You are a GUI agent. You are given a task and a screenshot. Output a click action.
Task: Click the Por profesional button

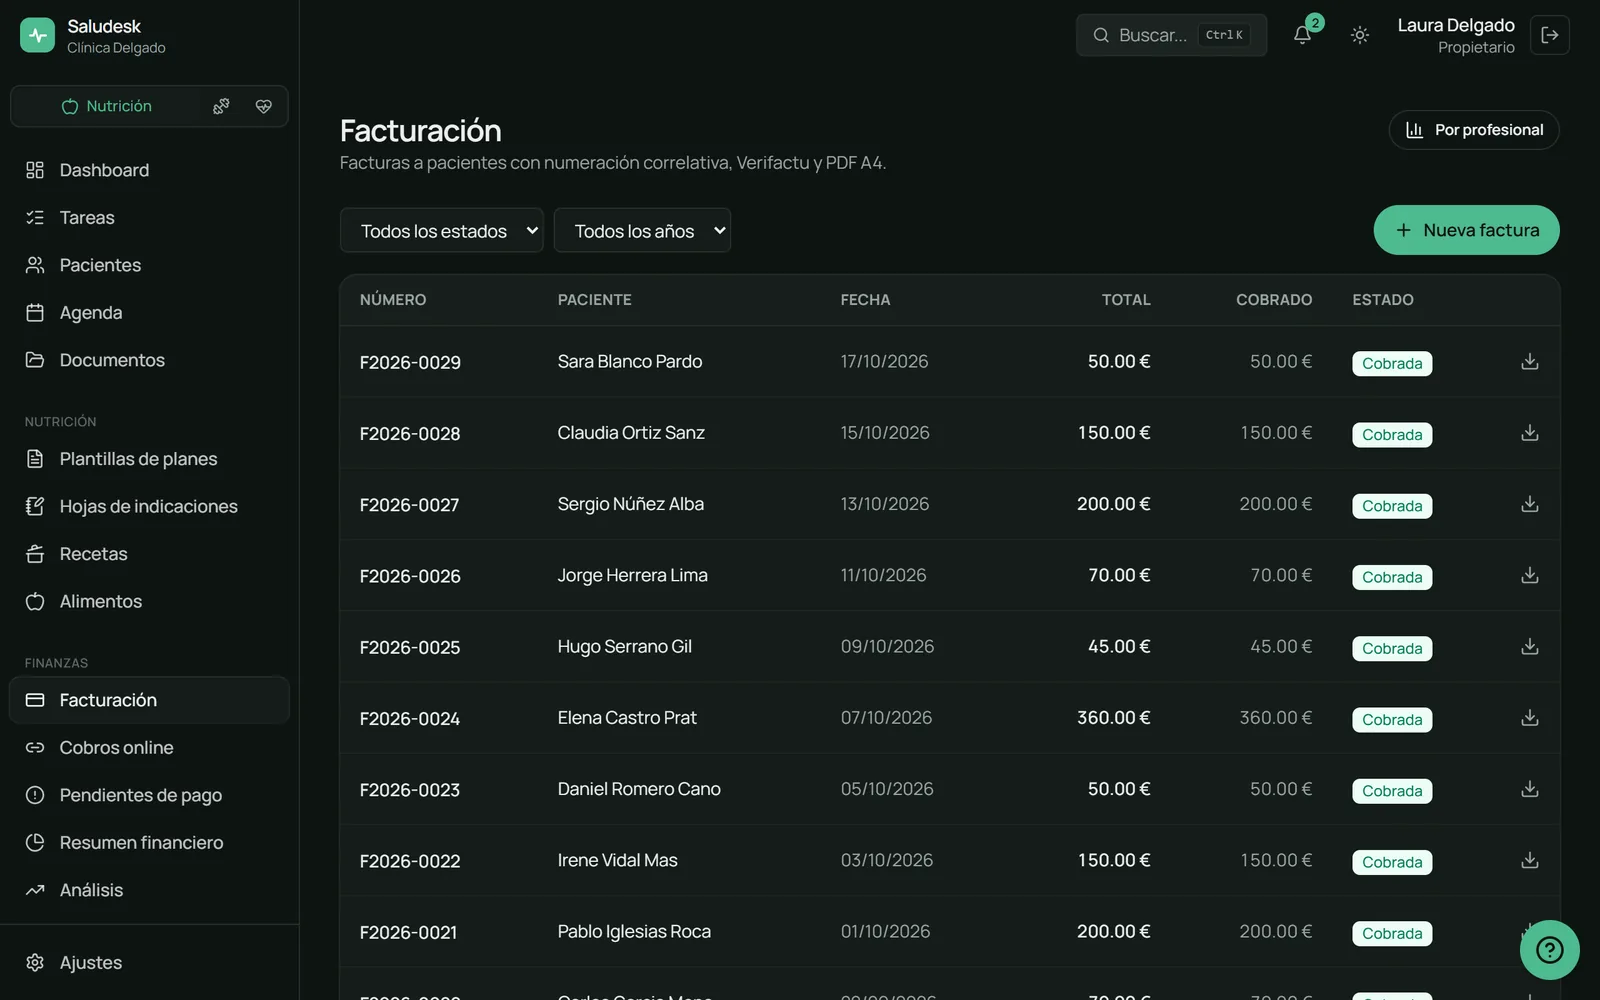[1474, 130]
